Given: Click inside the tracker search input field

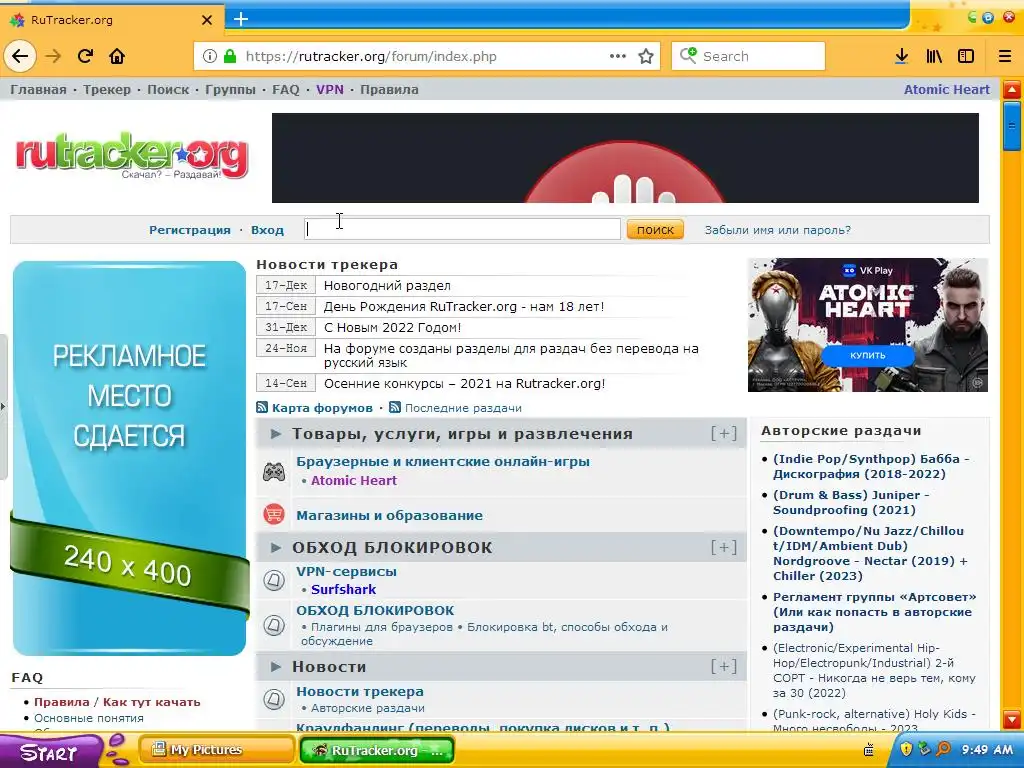Looking at the screenshot, I should [462, 229].
